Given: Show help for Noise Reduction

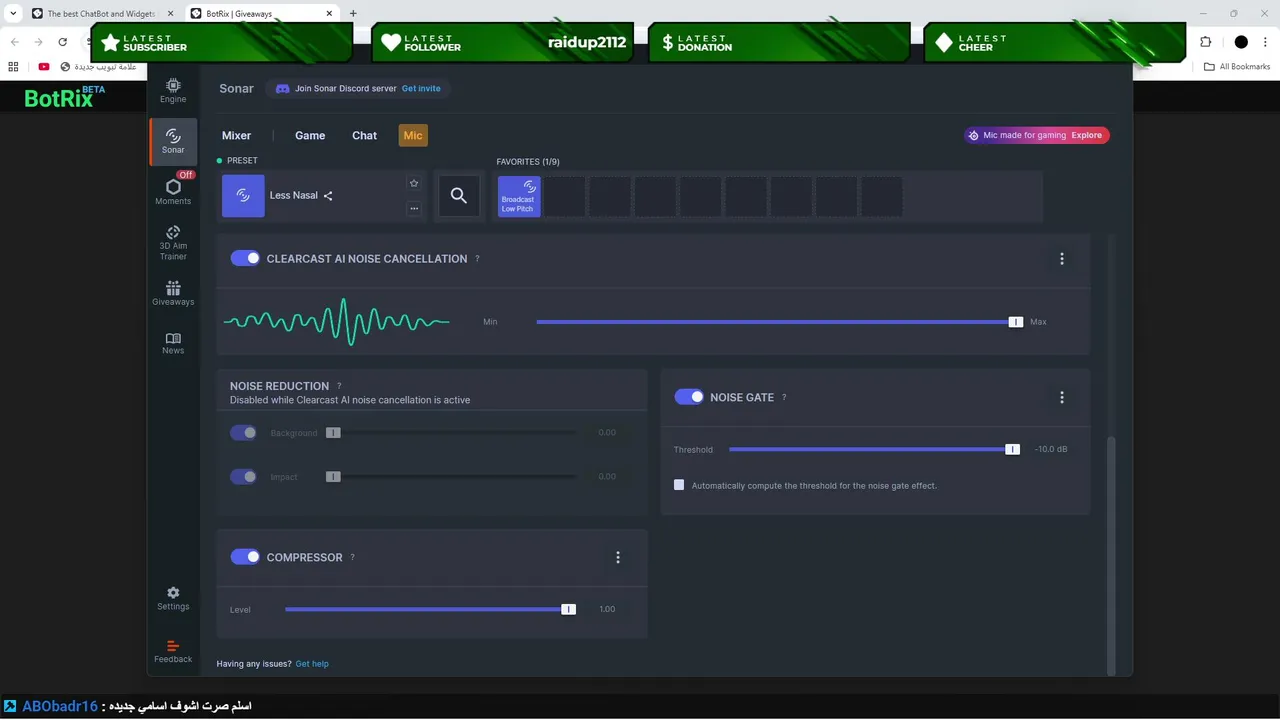Looking at the screenshot, I should point(339,386).
